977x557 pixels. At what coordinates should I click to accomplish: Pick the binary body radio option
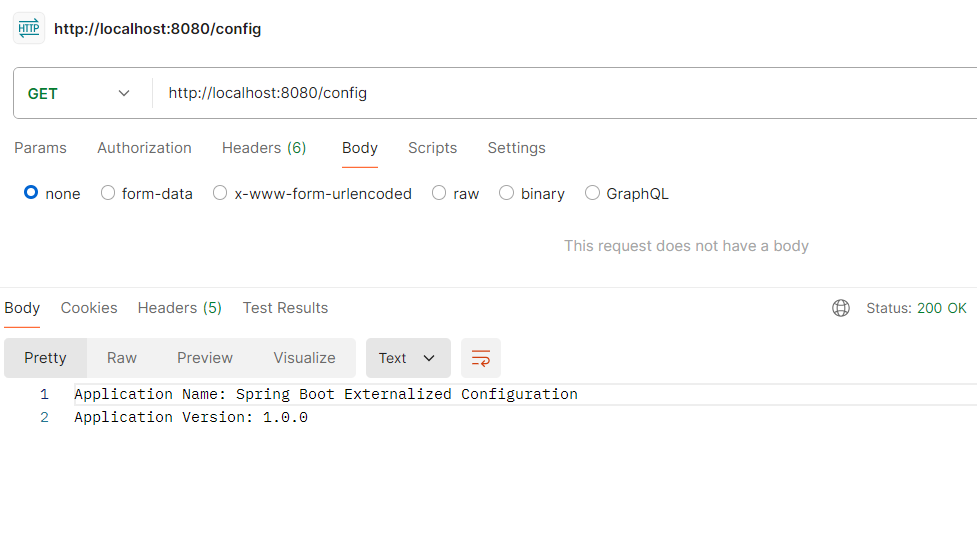[506, 193]
